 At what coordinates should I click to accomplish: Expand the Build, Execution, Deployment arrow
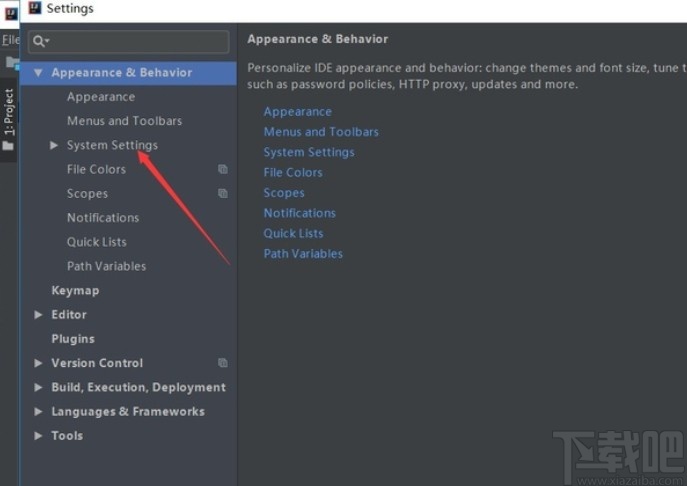tap(38, 388)
